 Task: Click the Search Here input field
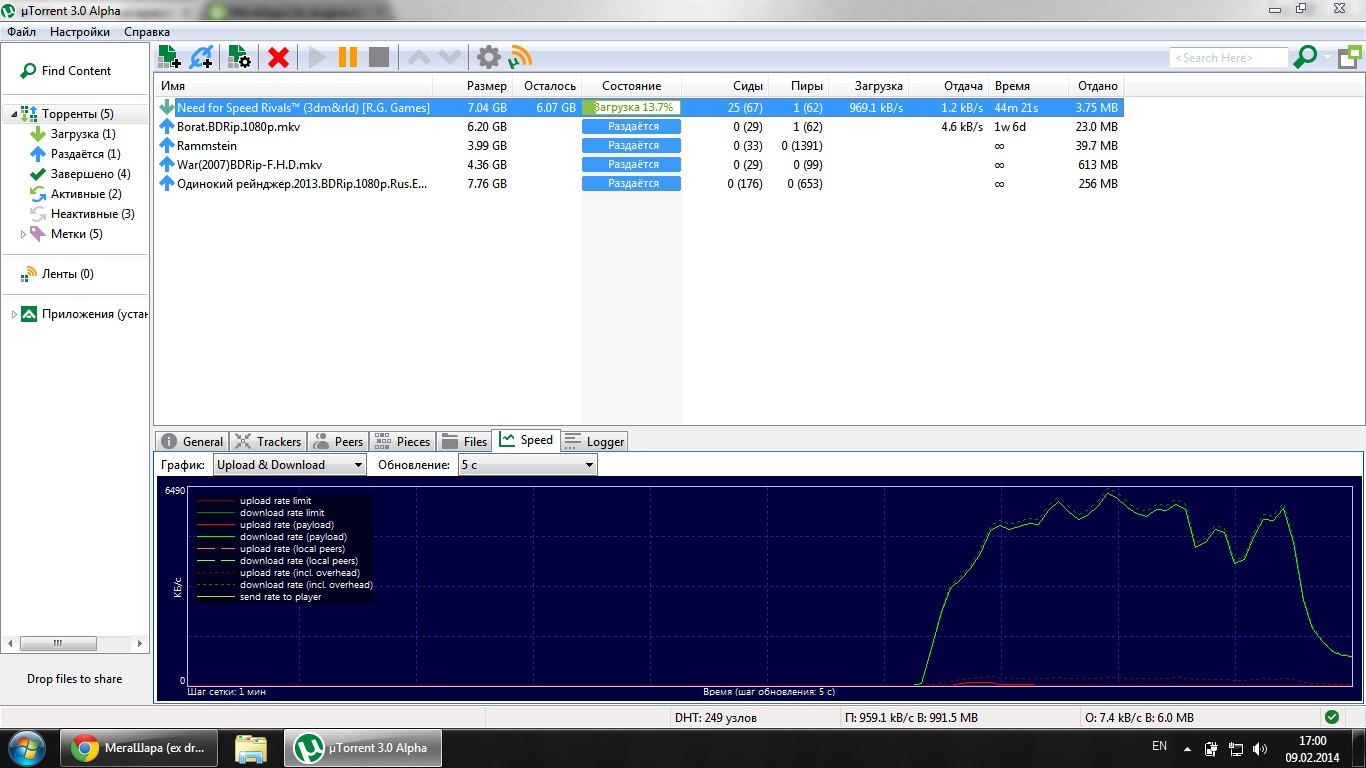pyautogui.click(x=1228, y=58)
